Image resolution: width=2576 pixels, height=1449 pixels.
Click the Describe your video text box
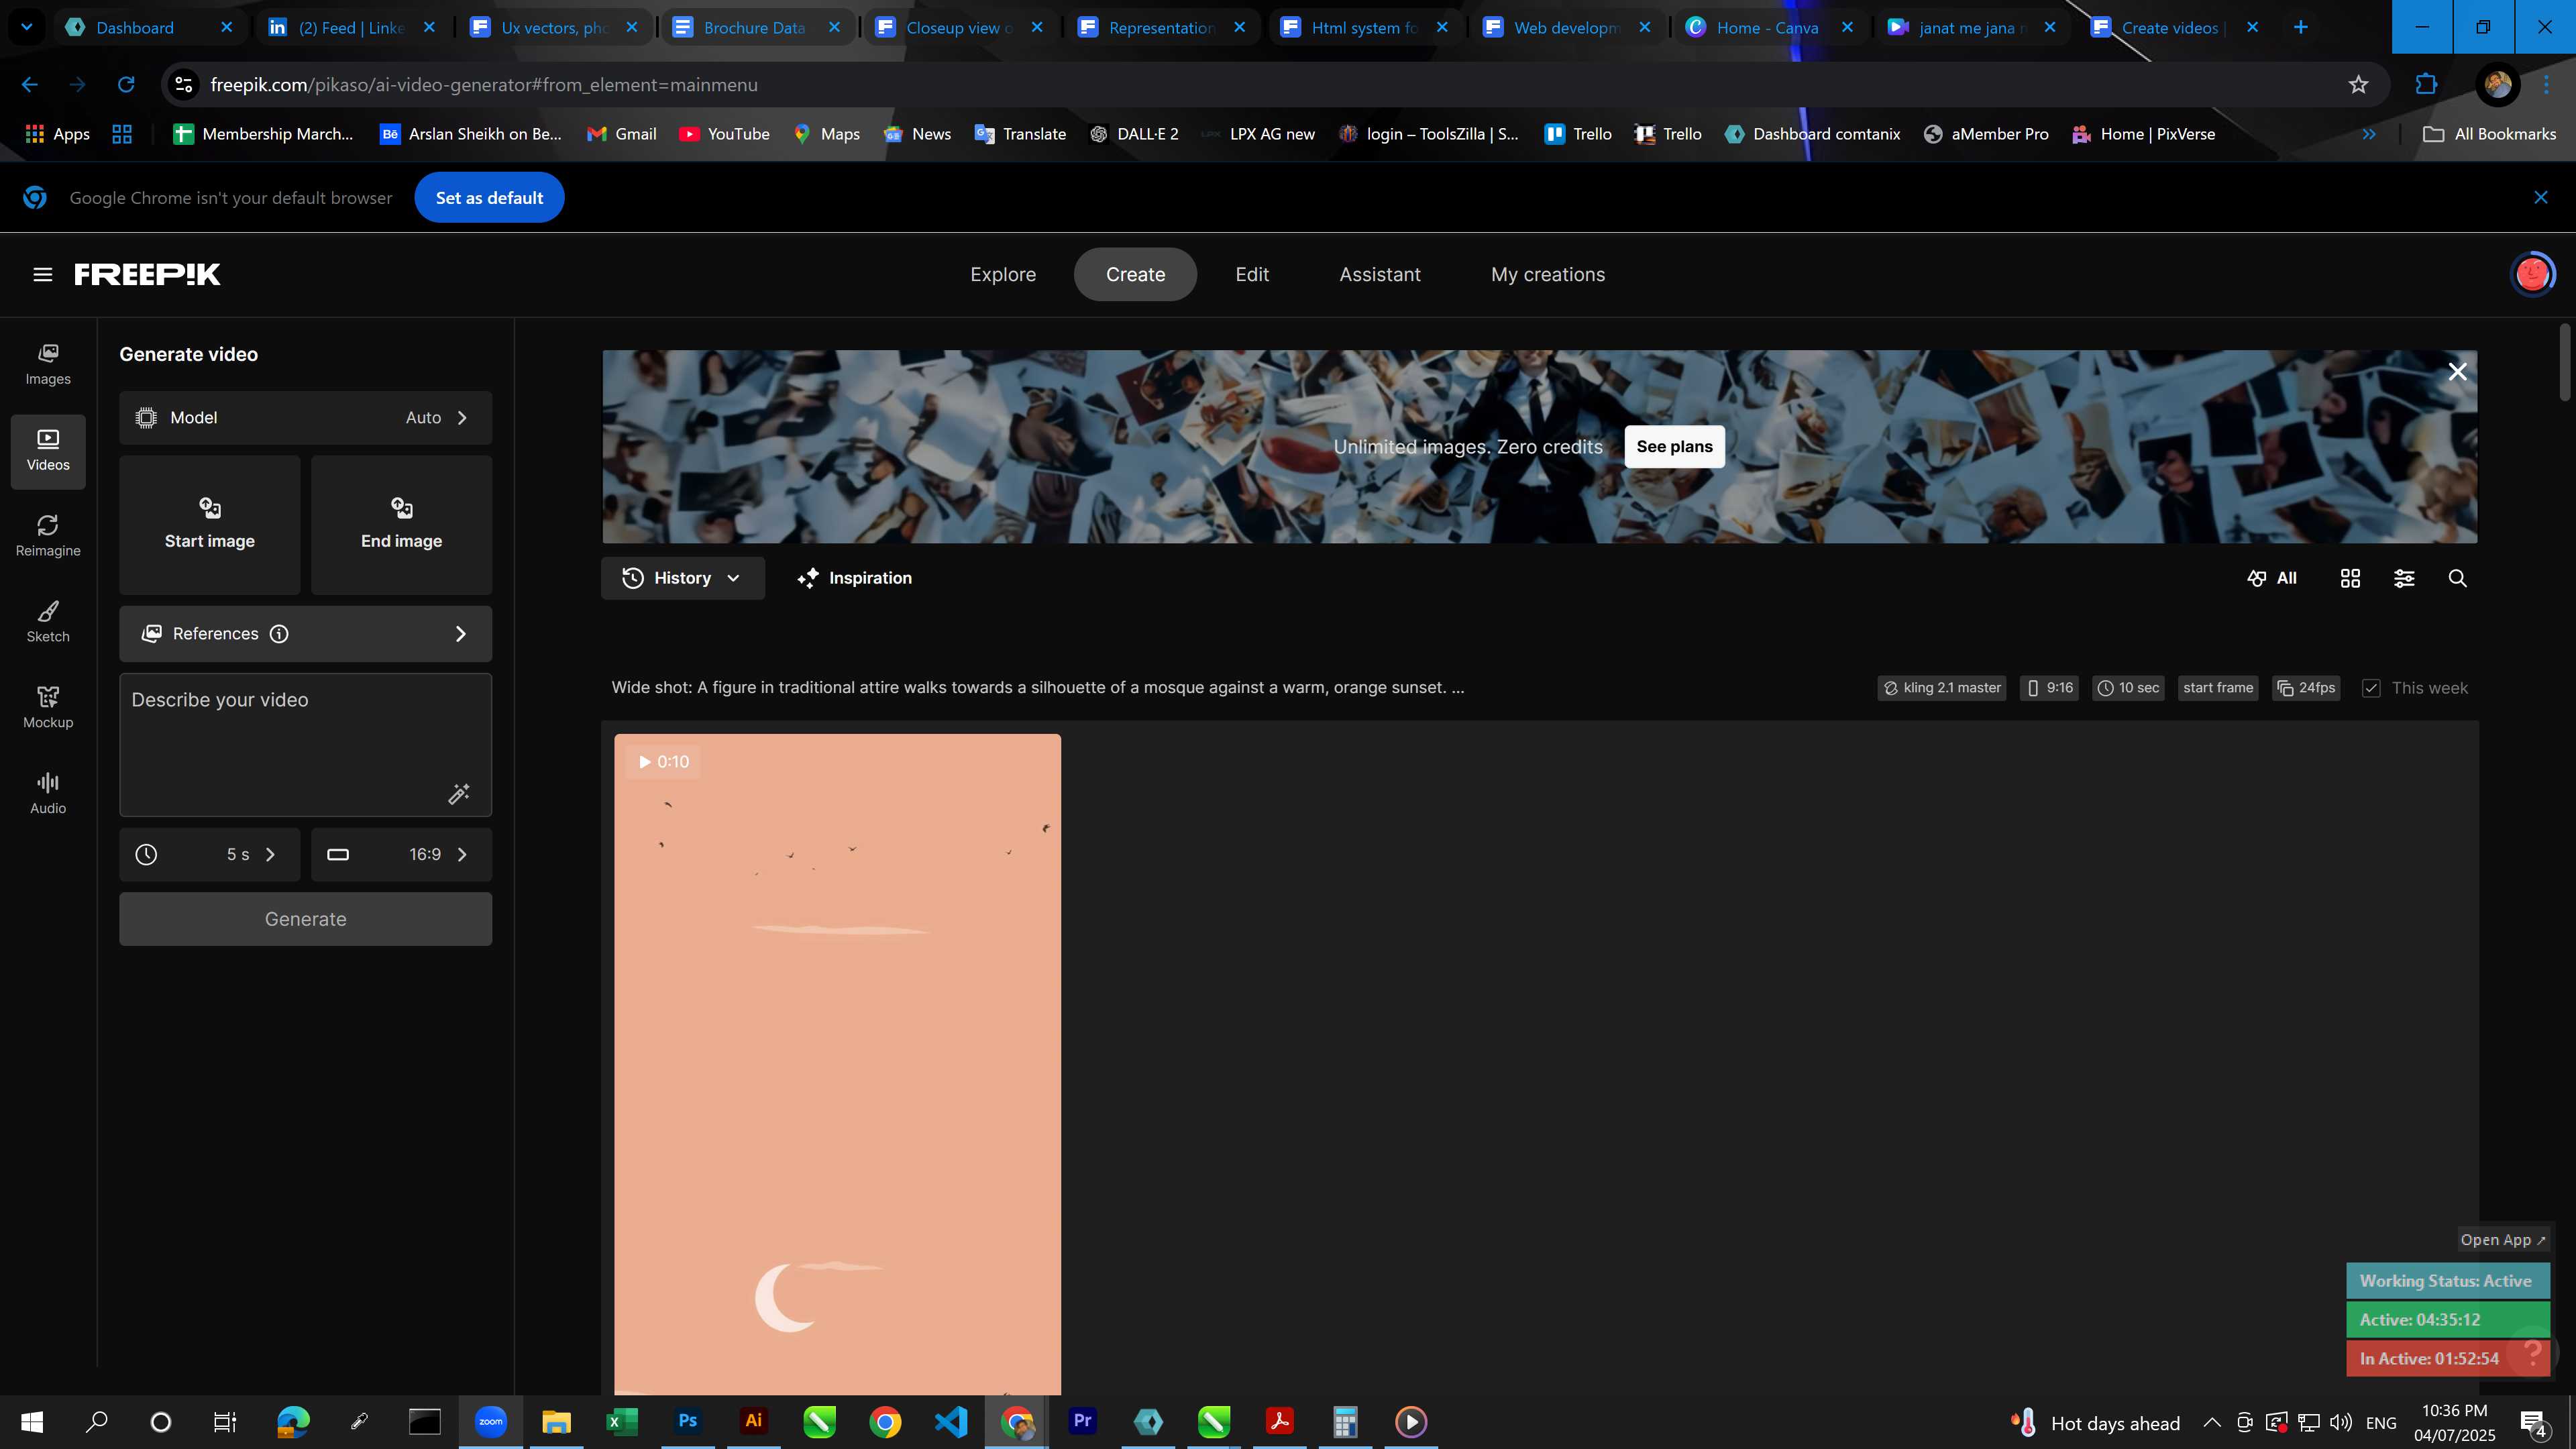pyautogui.click(x=305, y=745)
